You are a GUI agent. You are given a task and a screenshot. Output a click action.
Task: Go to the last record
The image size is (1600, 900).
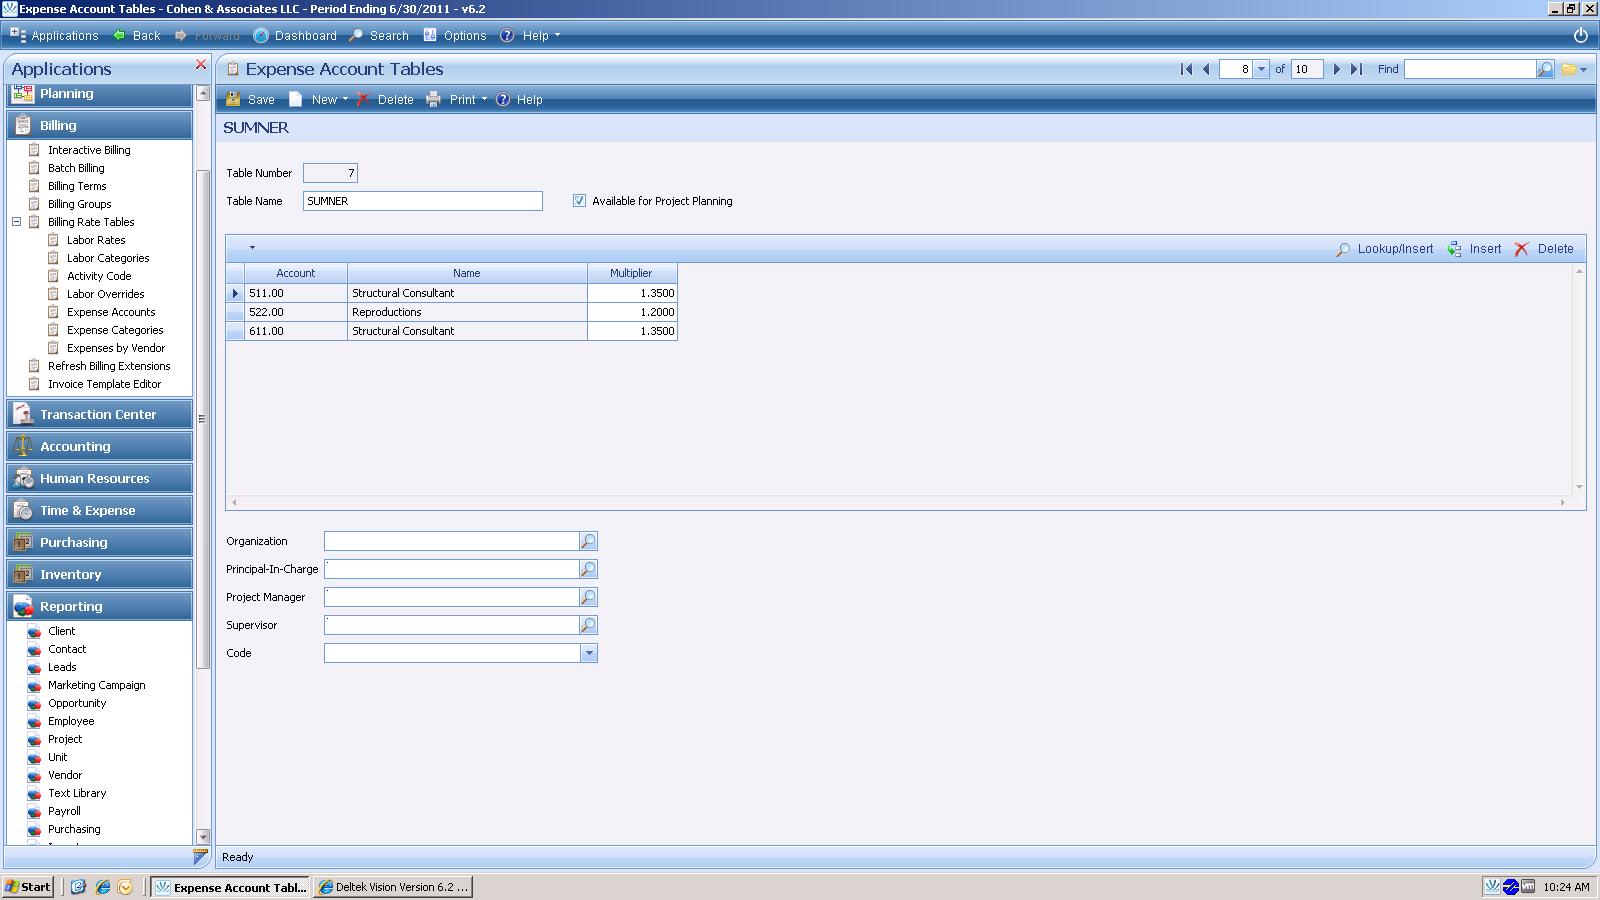coord(1356,69)
